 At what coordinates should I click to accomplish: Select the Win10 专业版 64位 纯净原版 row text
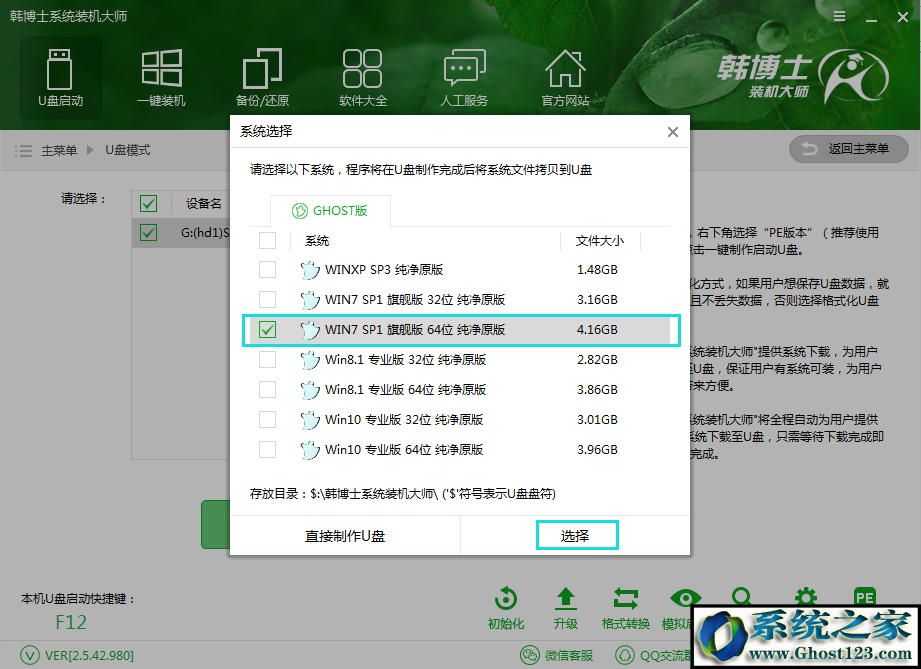(x=404, y=449)
